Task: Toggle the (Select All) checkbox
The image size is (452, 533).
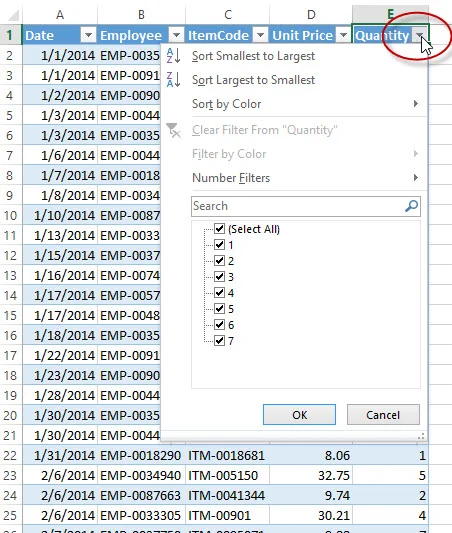Action: click(x=220, y=229)
